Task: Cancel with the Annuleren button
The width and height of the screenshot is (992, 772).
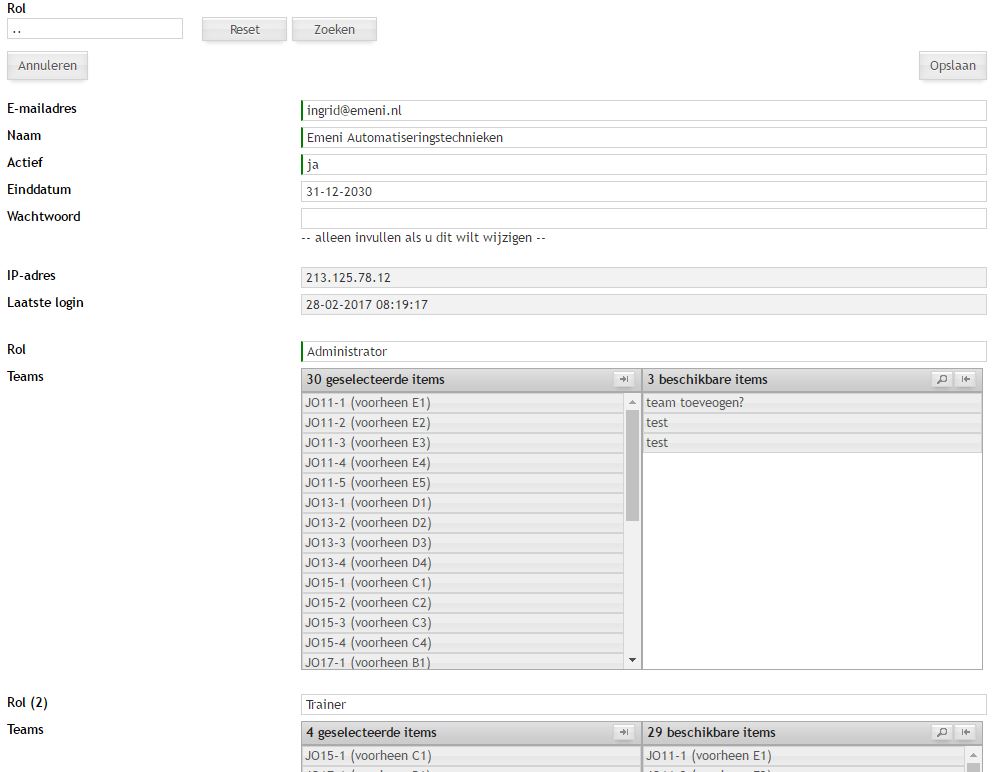Action: (47, 66)
